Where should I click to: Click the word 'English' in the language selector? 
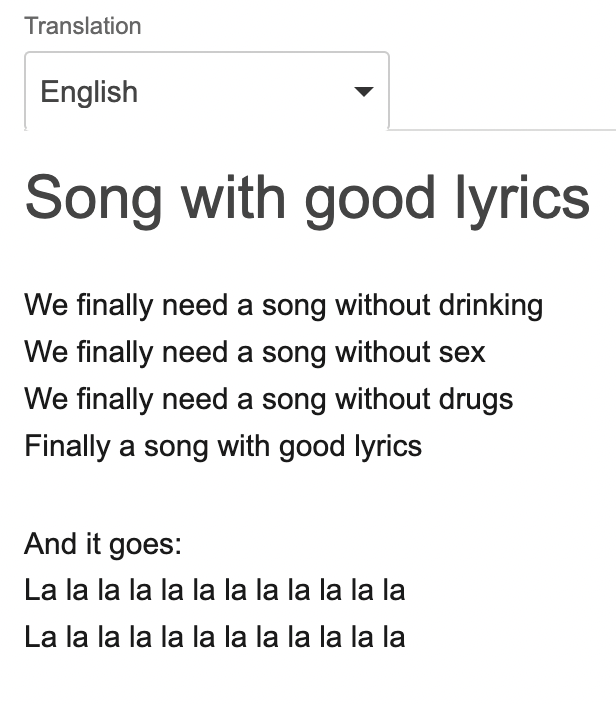tap(89, 92)
